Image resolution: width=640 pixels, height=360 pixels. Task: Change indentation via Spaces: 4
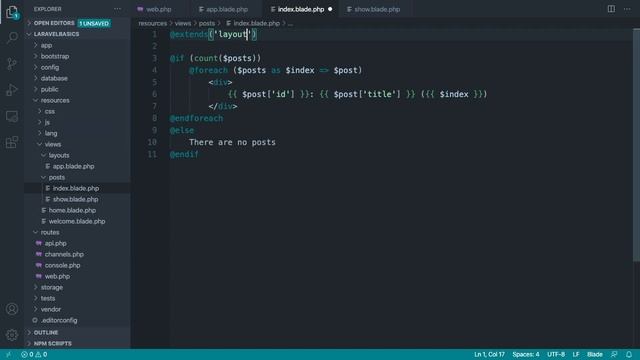click(526, 354)
